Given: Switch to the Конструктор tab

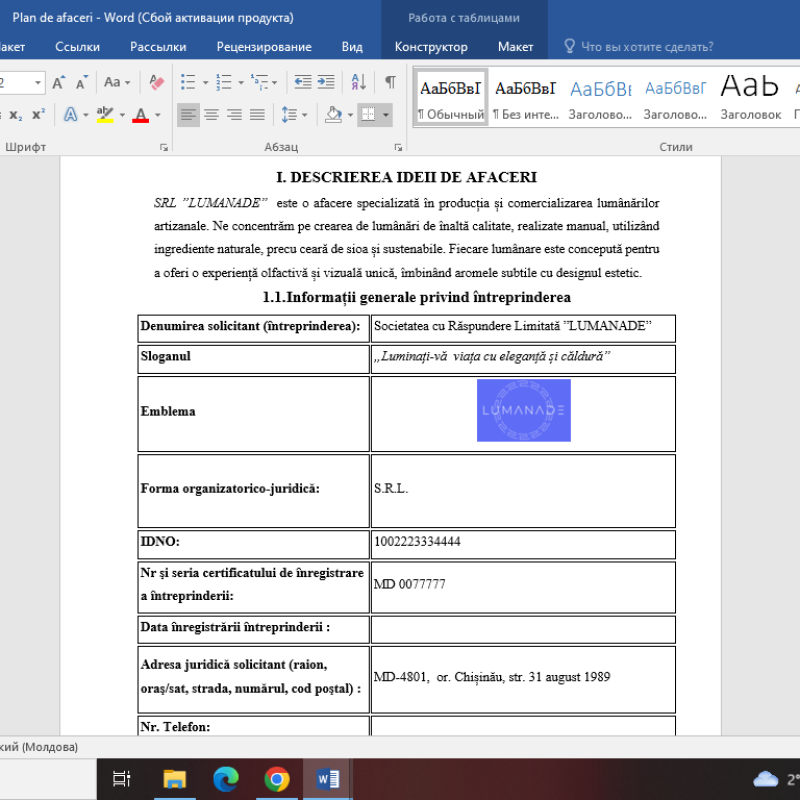Looking at the screenshot, I should coord(430,46).
